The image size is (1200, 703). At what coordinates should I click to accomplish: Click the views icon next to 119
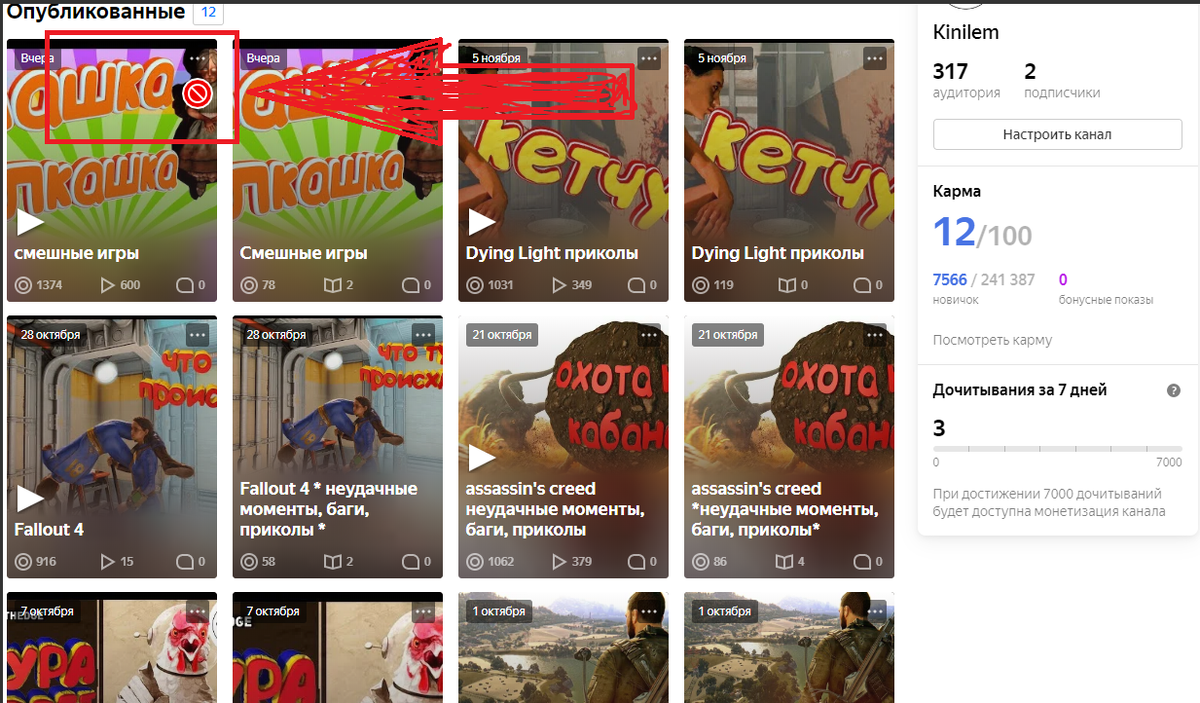click(702, 285)
